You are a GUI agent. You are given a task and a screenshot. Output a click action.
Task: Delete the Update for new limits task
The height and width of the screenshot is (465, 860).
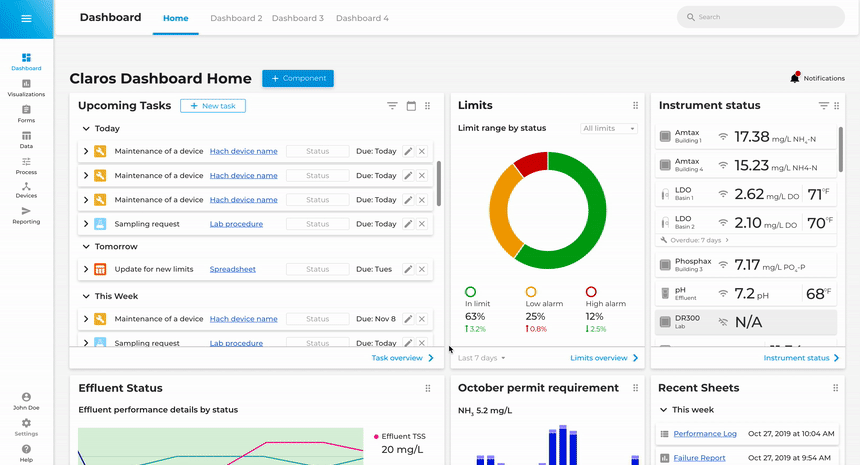(x=422, y=269)
